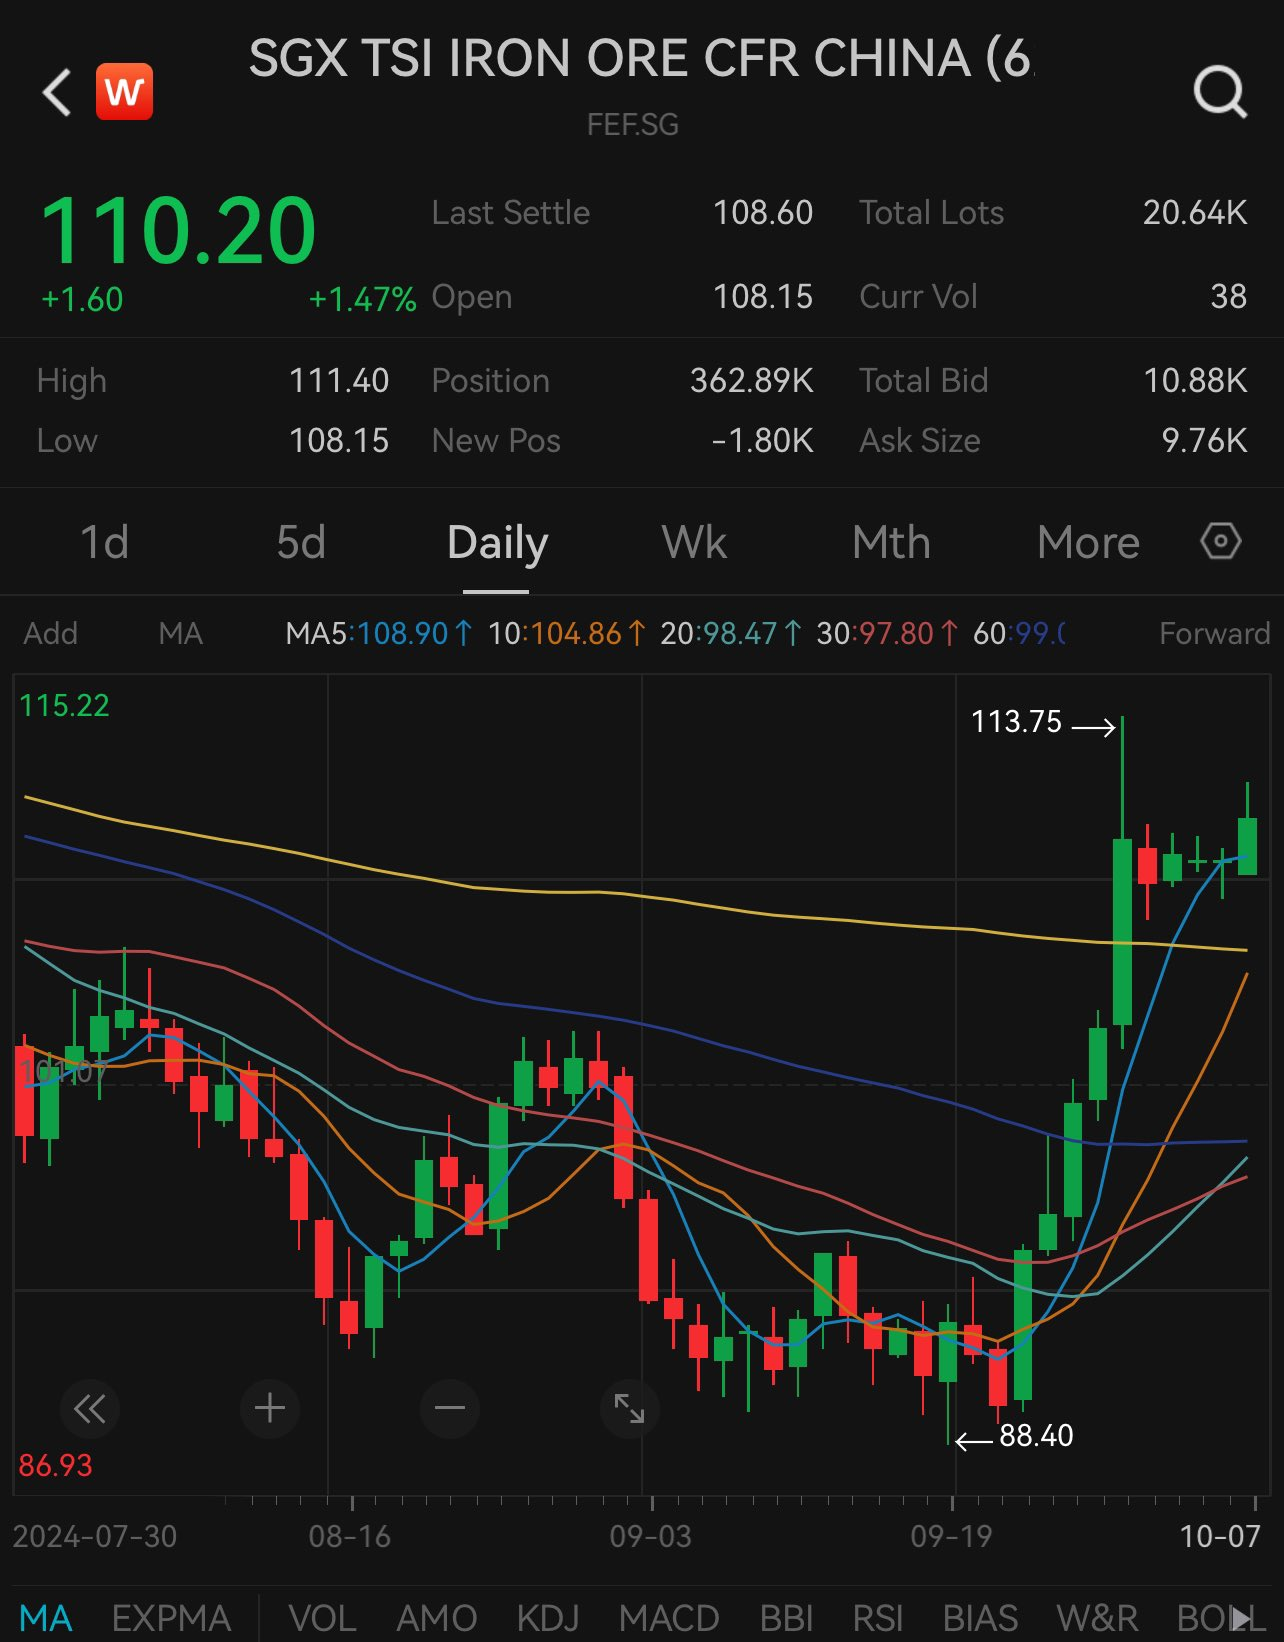Tap the 88.40 low price label
This screenshot has height=1642, width=1284.
(1036, 1436)
